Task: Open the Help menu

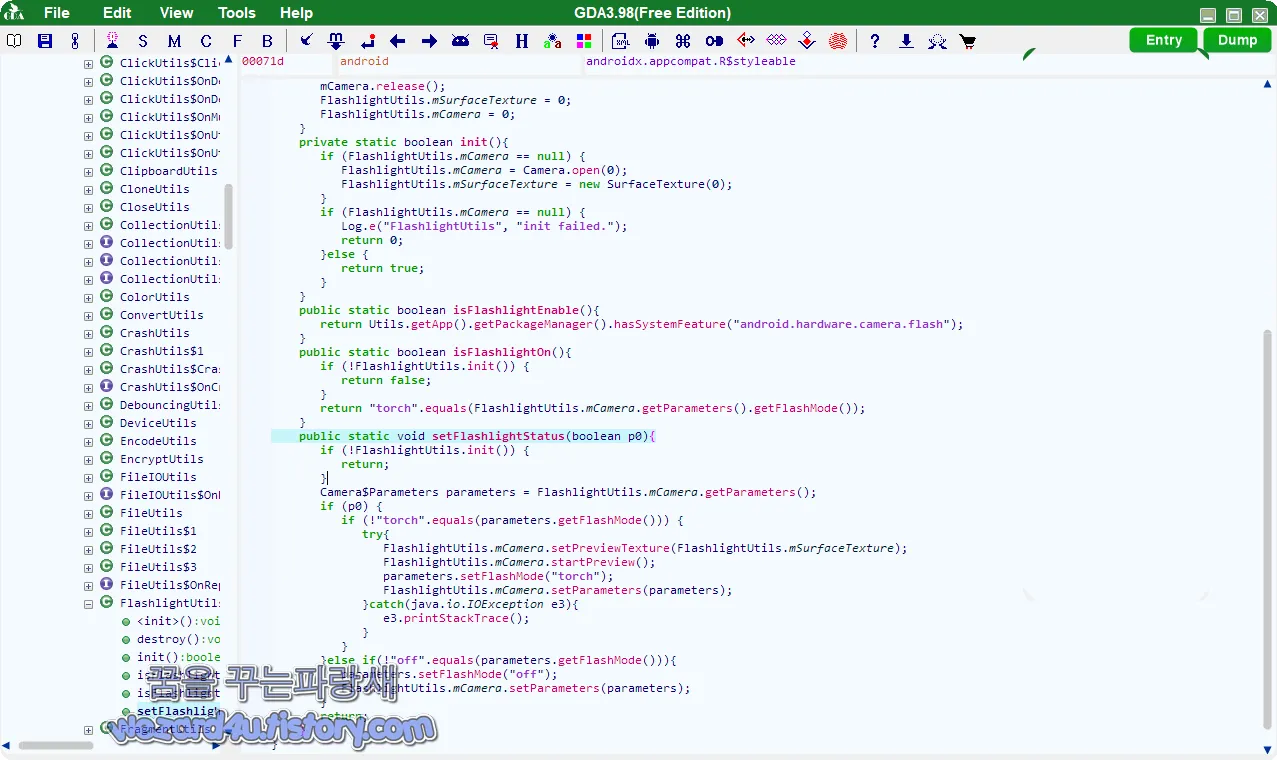Action: point(296,13)
